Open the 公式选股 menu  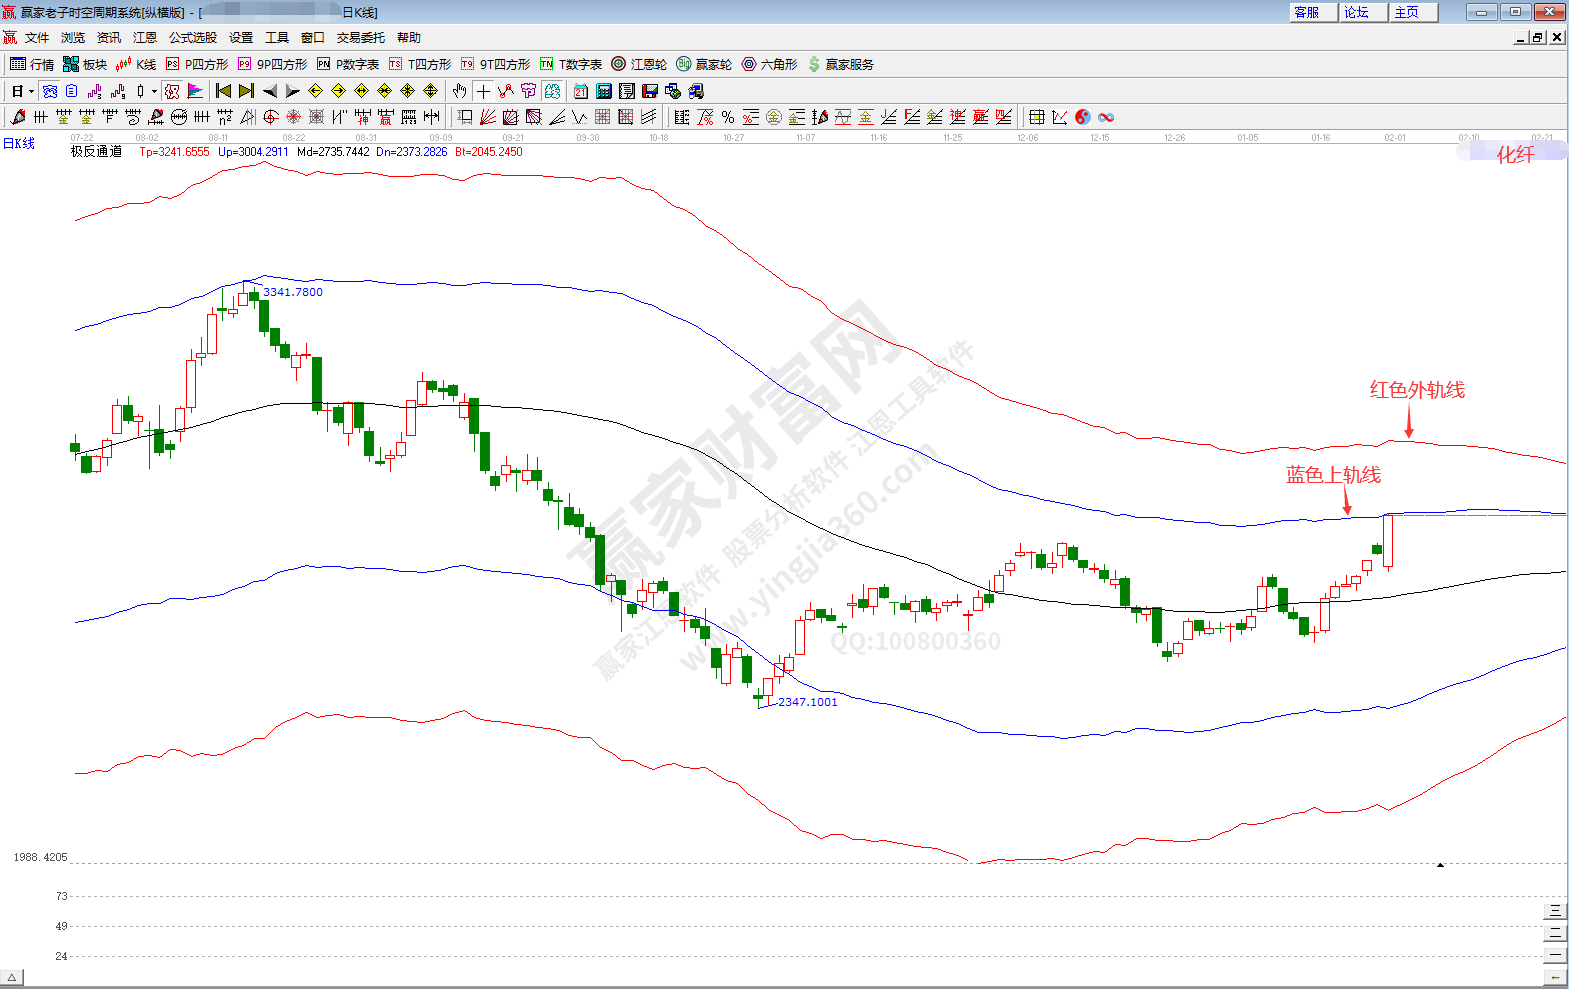coord(193,38)
